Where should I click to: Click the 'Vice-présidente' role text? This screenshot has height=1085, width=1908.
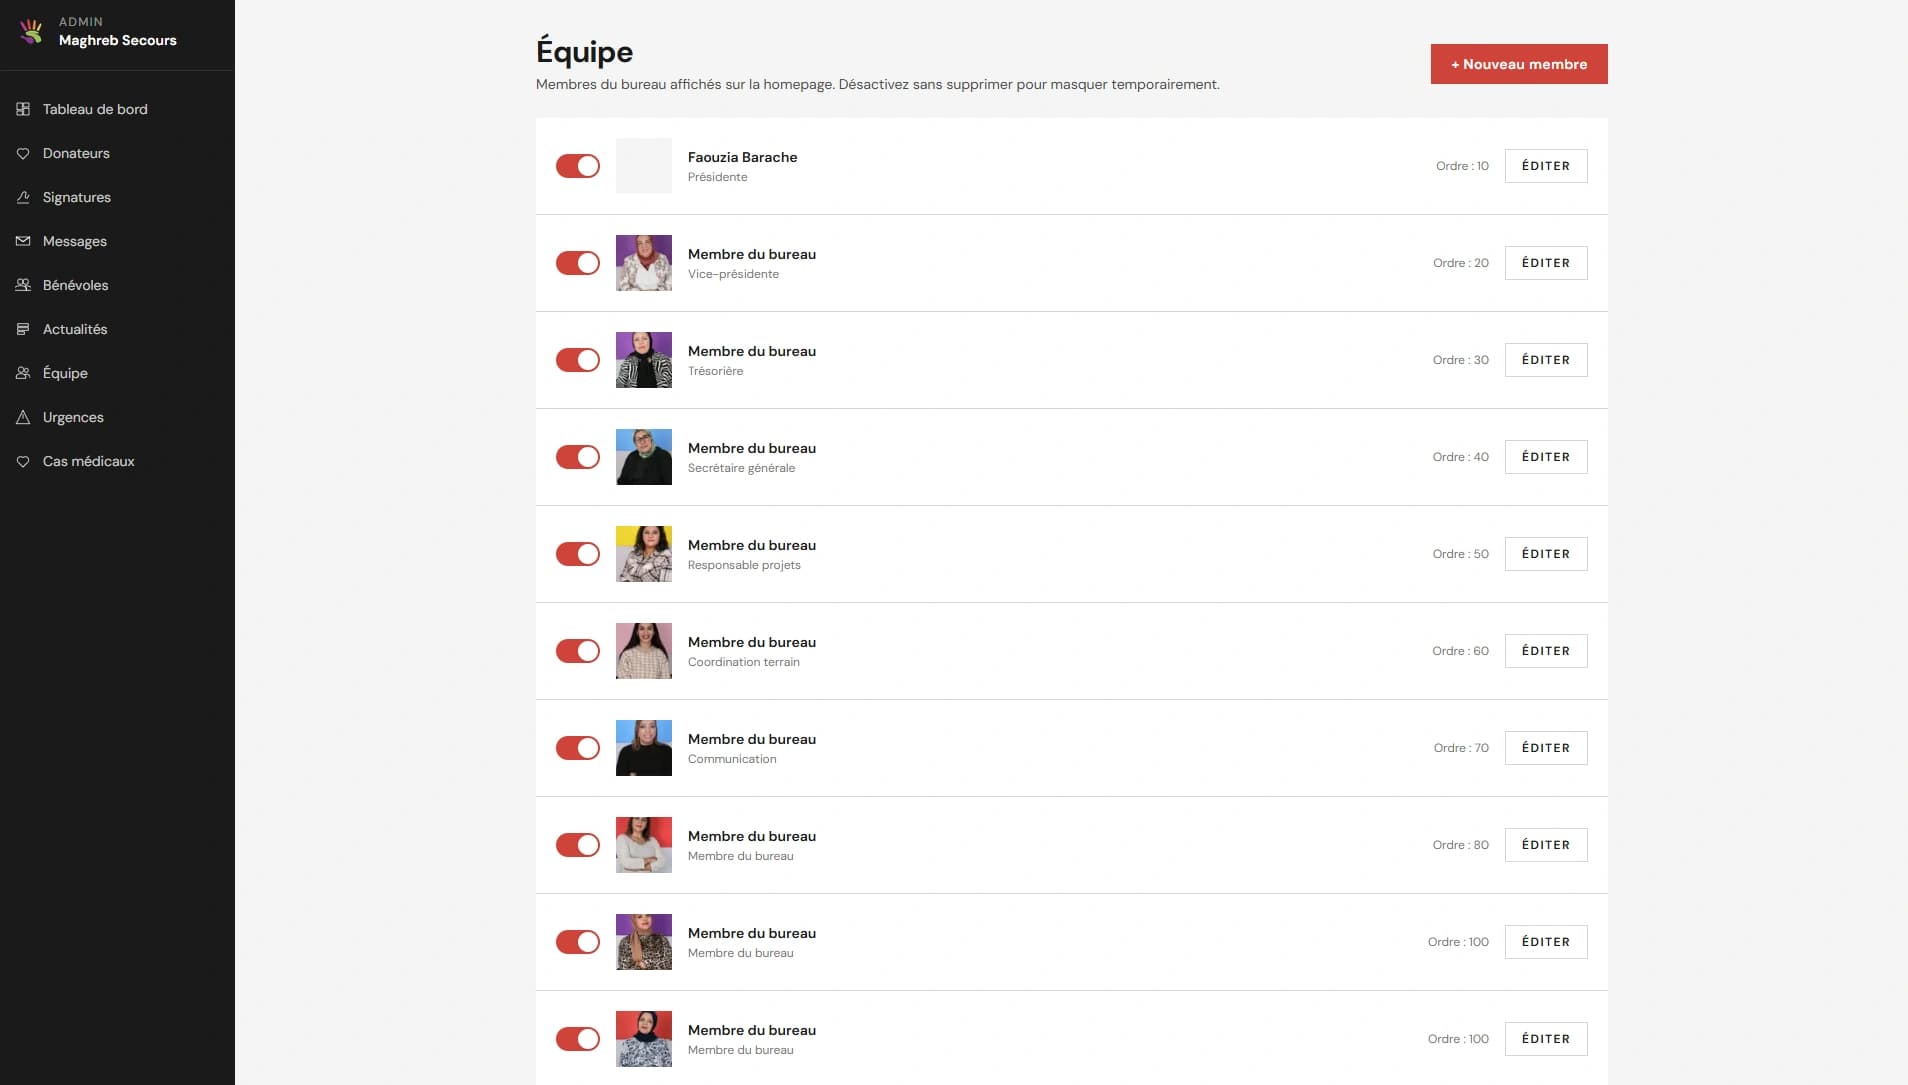(x=733, y=274)
